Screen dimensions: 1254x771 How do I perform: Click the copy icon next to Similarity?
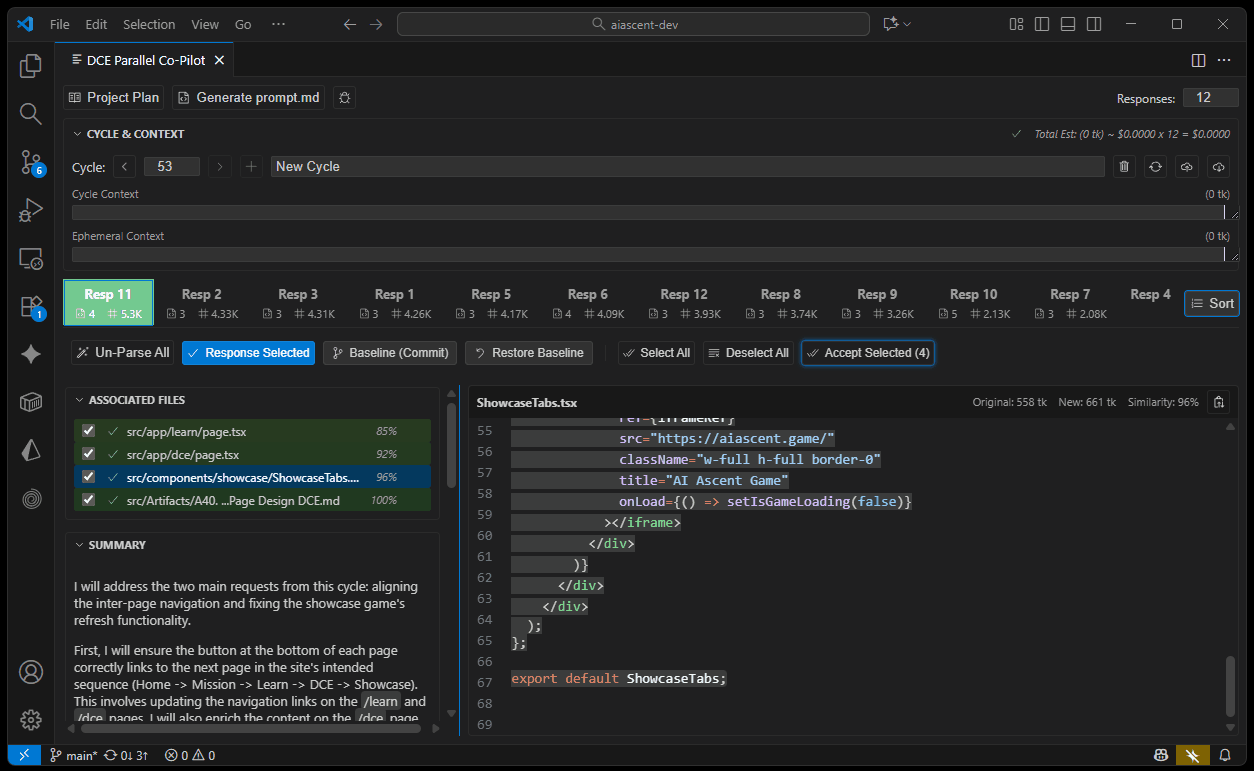[1218, 402]
